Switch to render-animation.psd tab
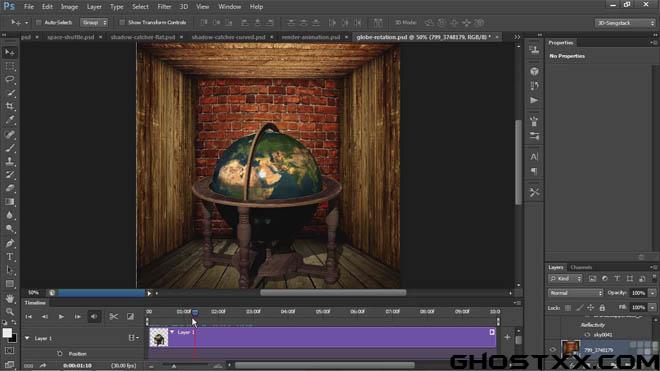 [311, 37]
